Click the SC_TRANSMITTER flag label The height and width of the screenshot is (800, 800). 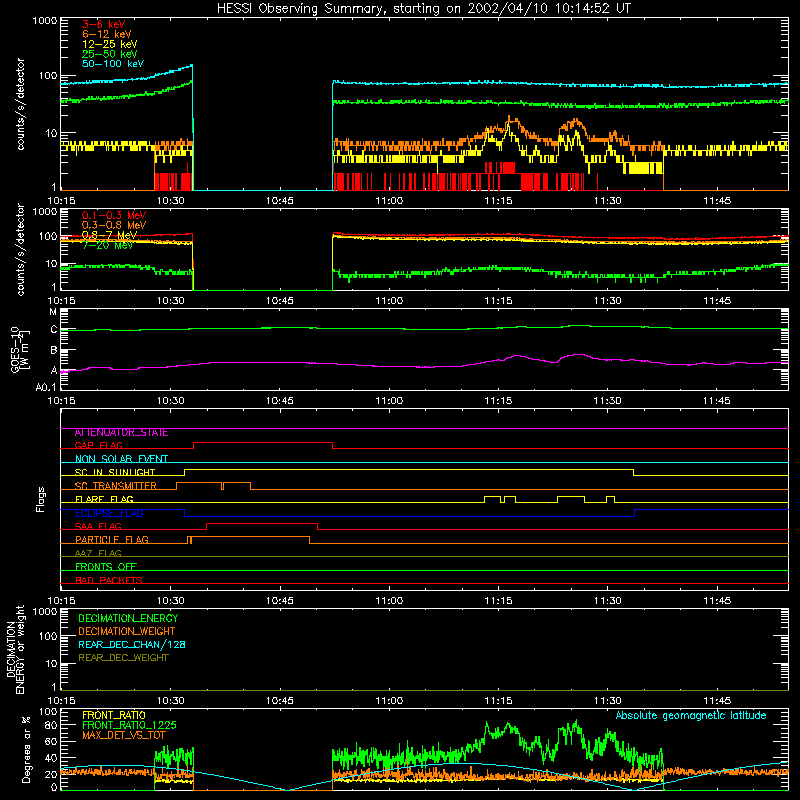click(x=115, y=486)
